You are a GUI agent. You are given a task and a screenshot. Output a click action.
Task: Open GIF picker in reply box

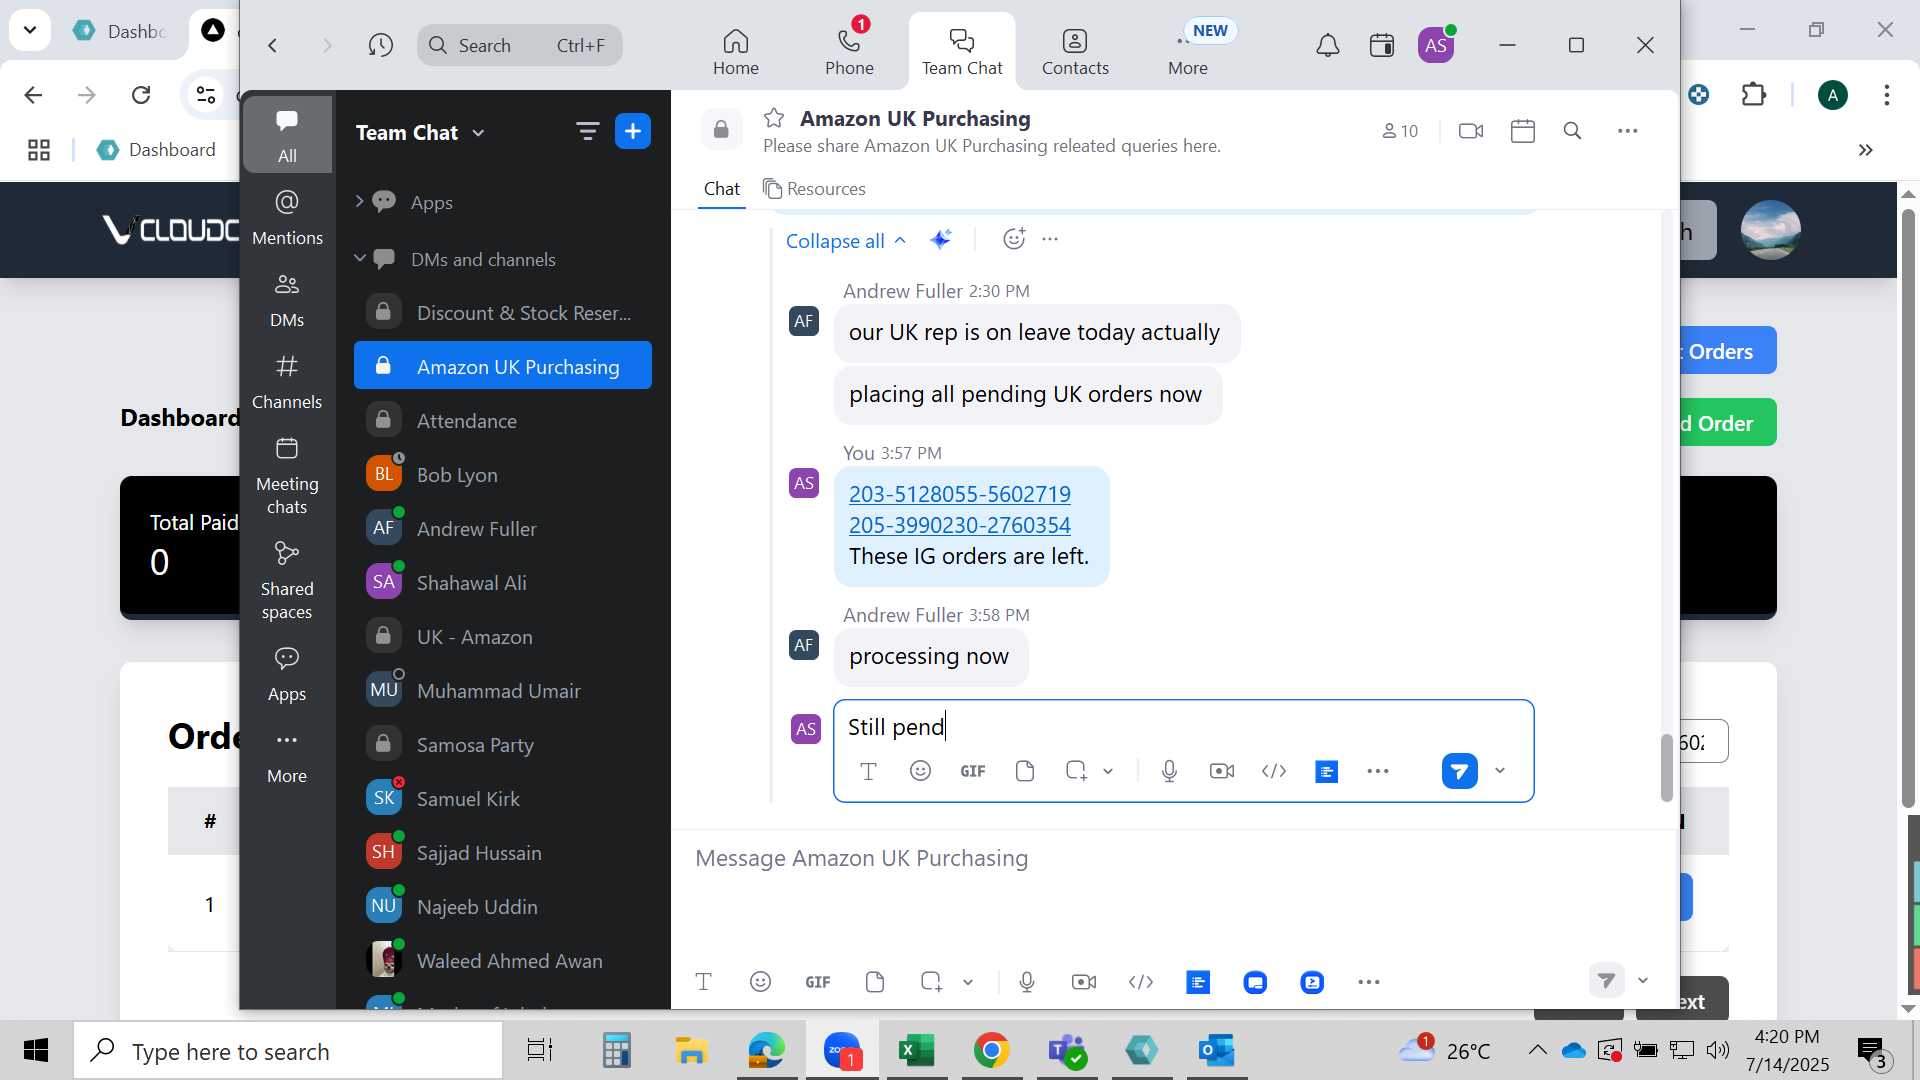pyautogui.click(x=973, y=771)
